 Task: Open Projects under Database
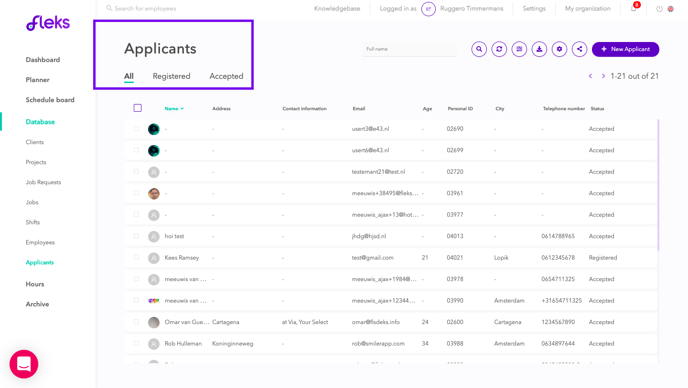[x=36, y=162]
